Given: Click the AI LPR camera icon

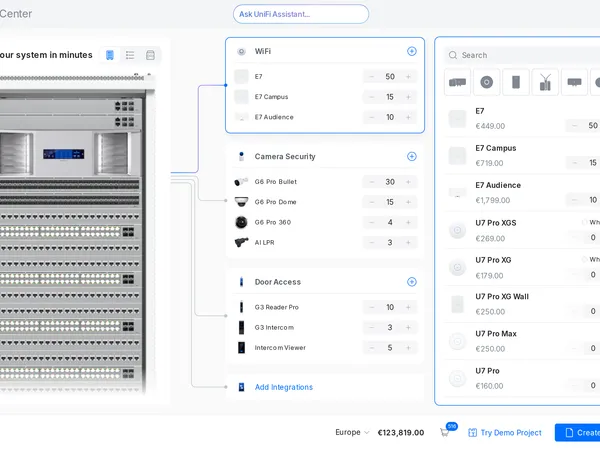Looking at the screenshot, I should (241, 242).
